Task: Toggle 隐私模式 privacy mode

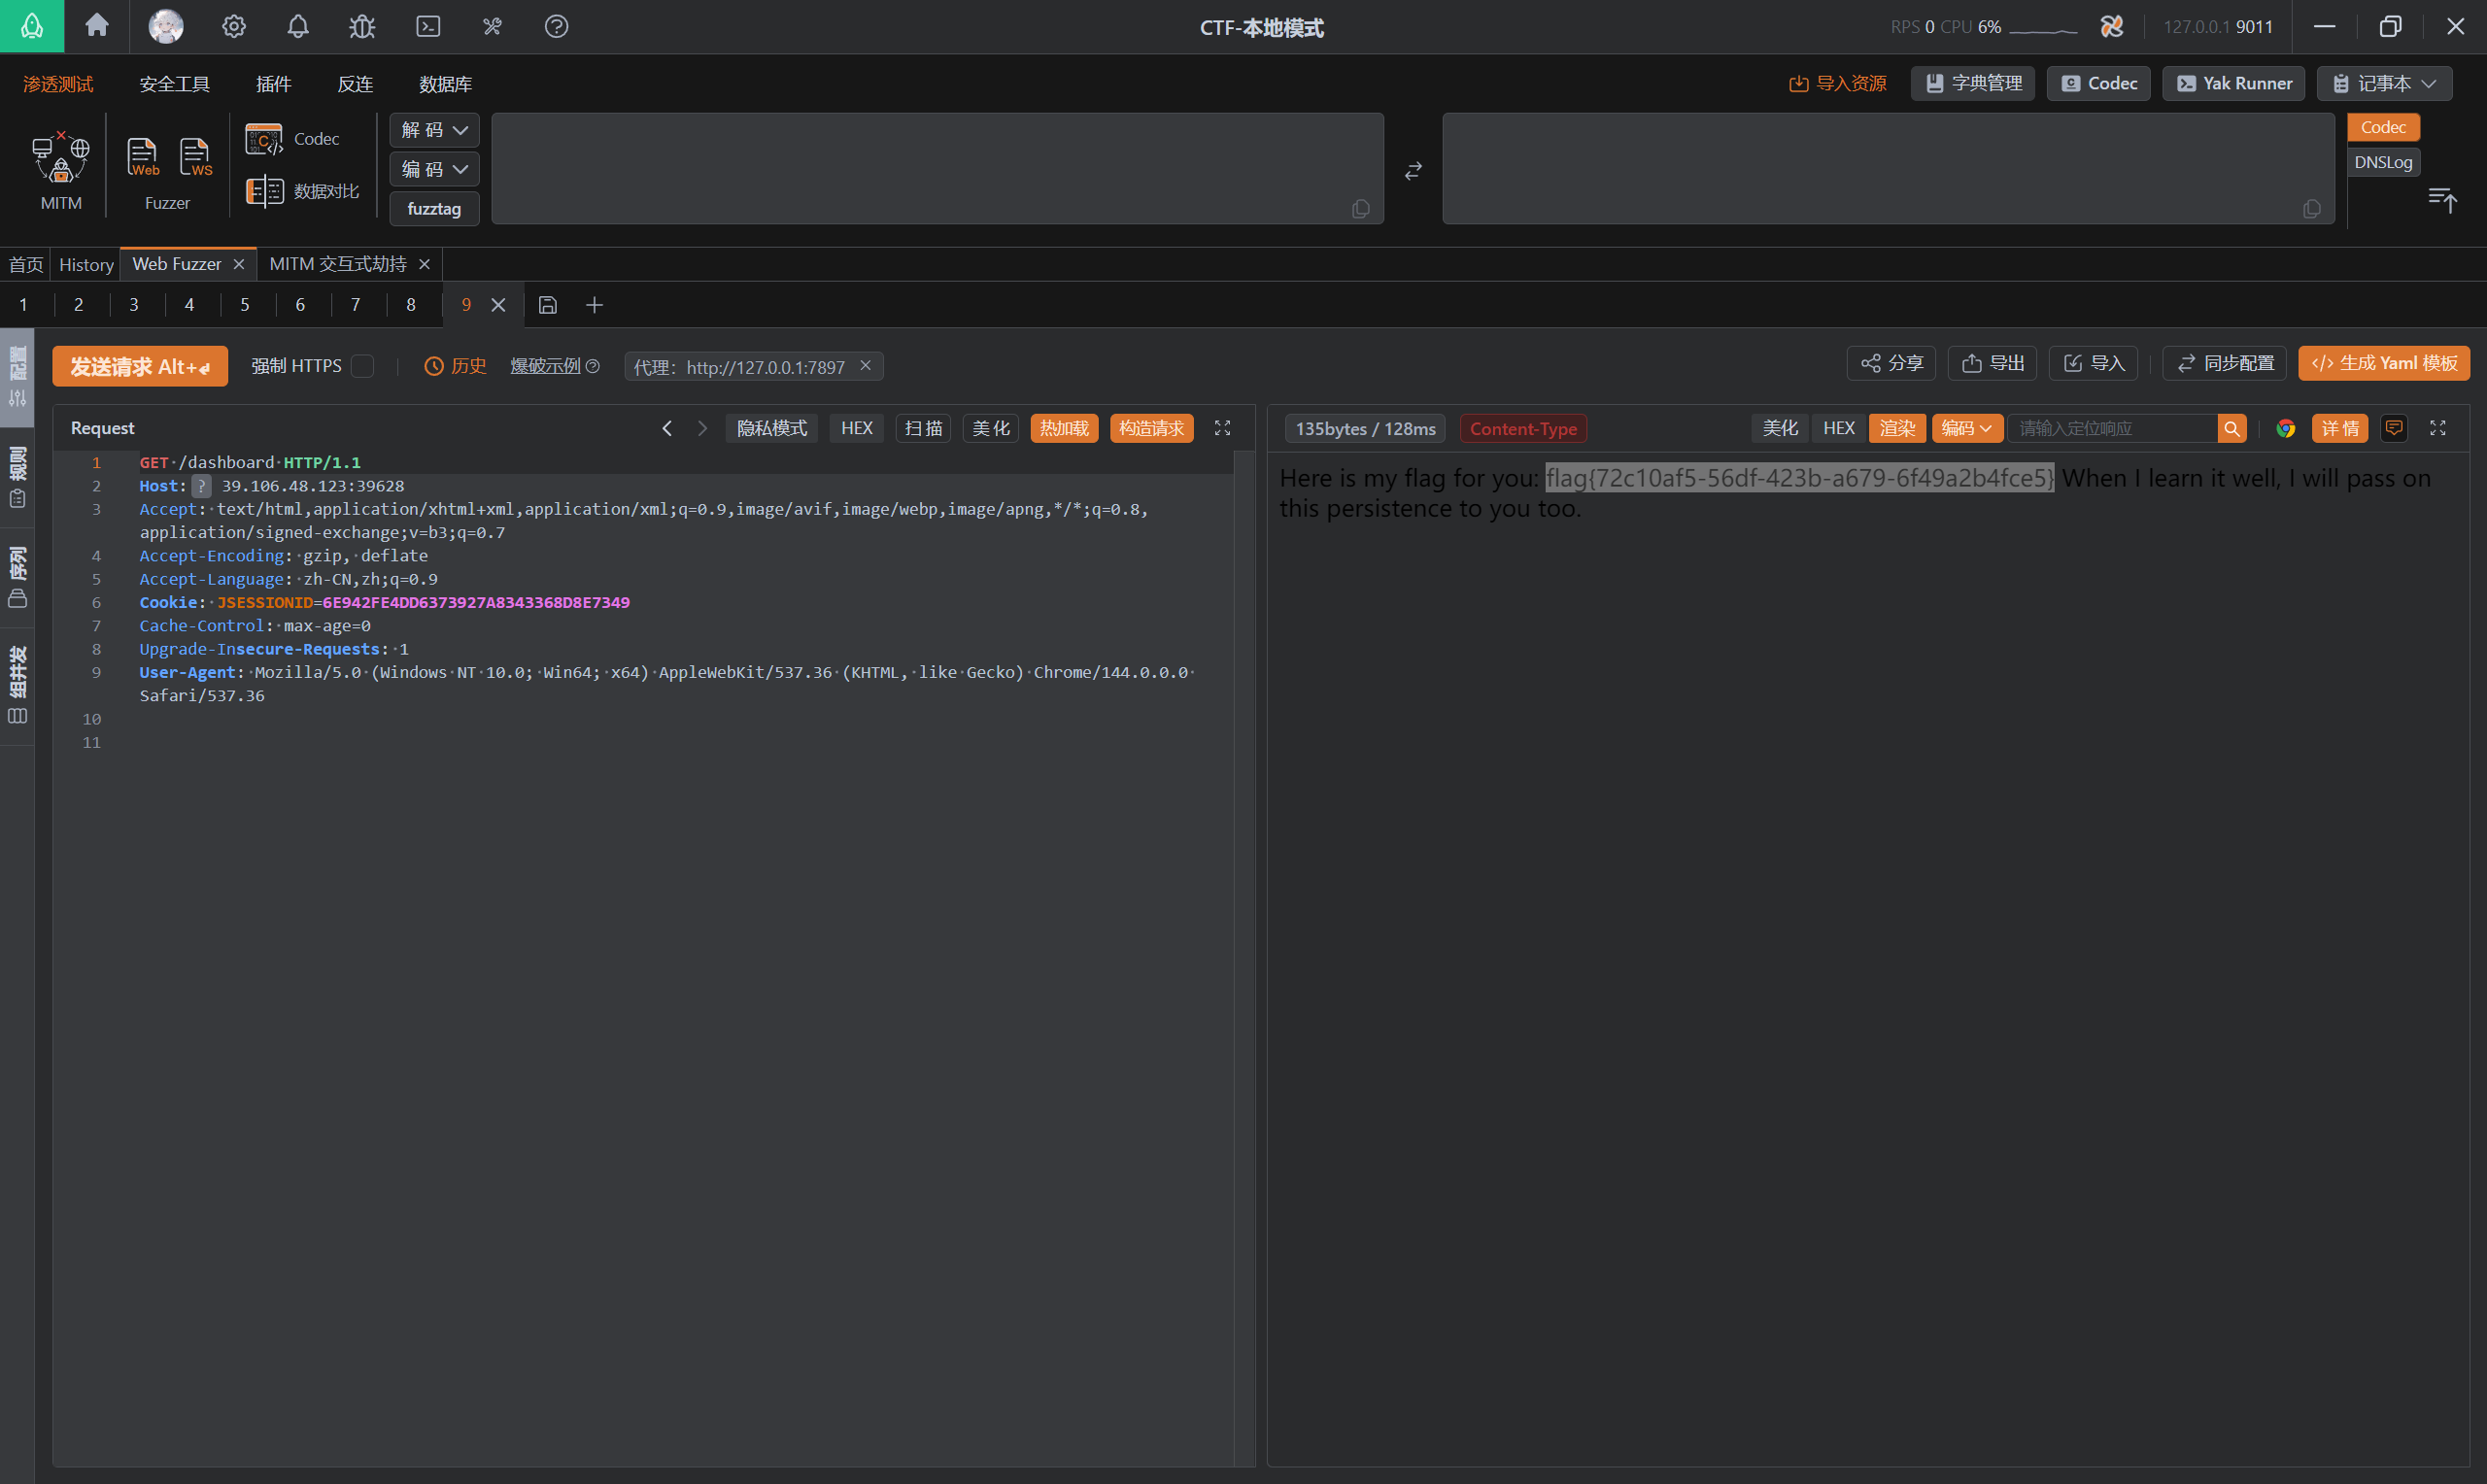Action: click(772, 428)
